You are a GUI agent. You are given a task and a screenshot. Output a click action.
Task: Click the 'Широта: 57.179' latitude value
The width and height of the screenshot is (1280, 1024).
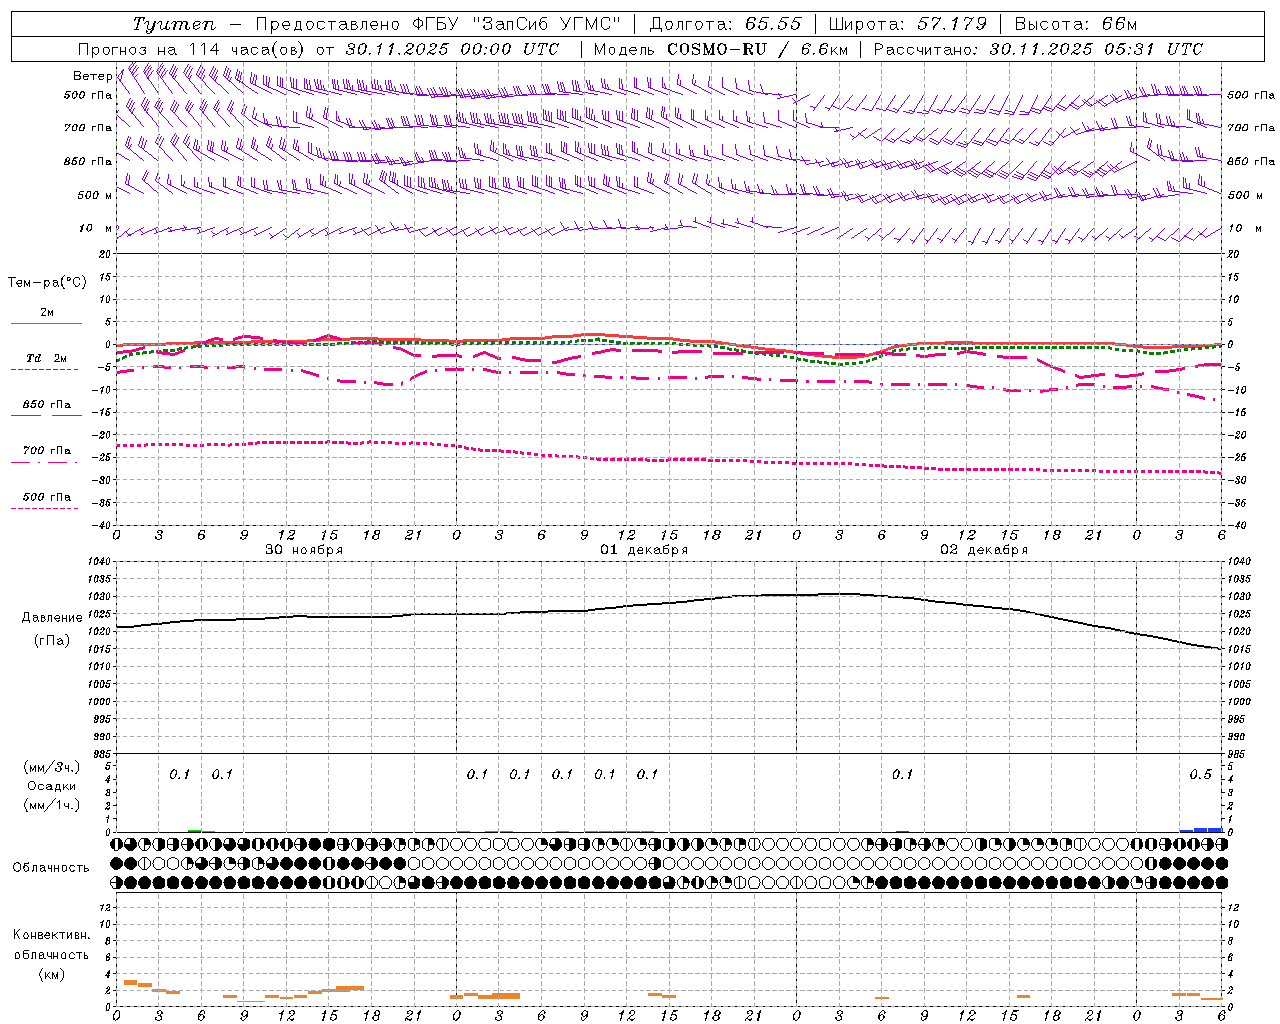coord(908,24)
